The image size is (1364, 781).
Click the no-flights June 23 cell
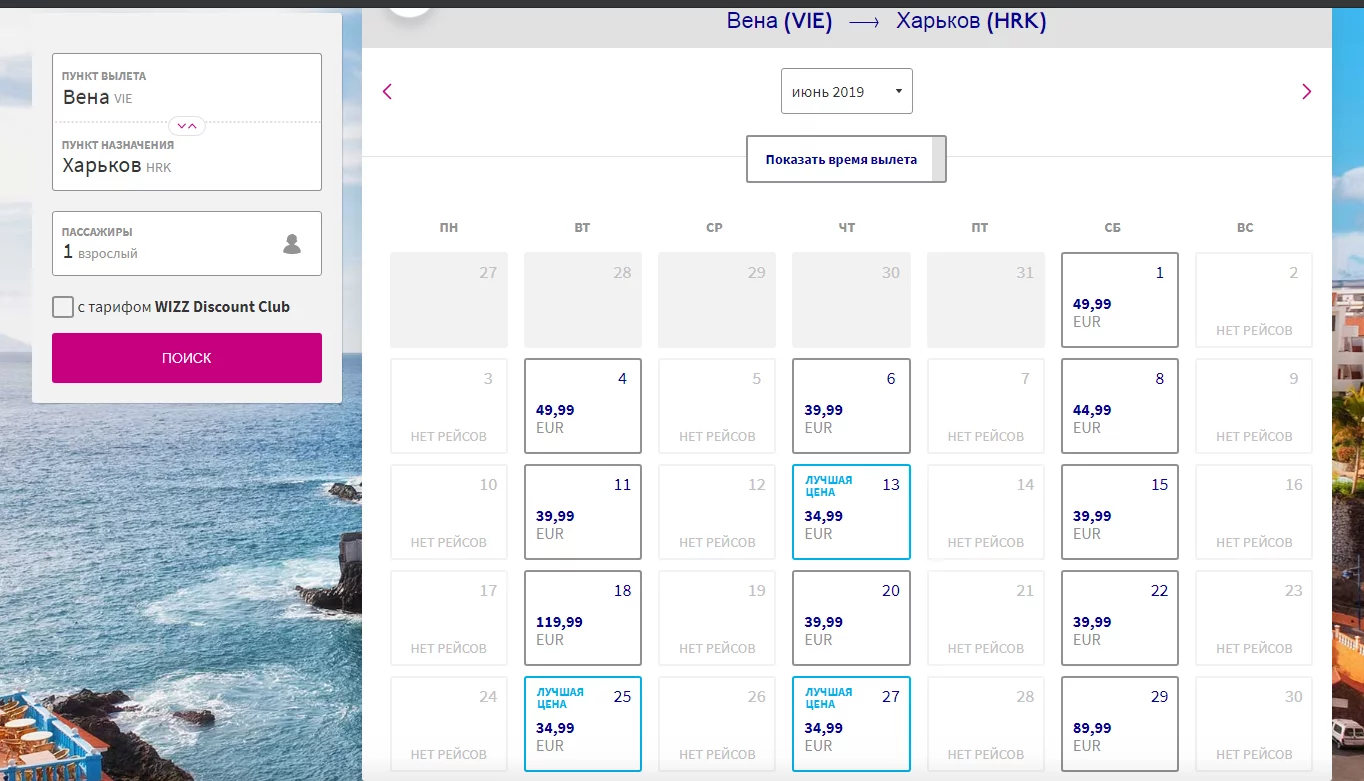pyautogui.click(x=1254, y=618)
